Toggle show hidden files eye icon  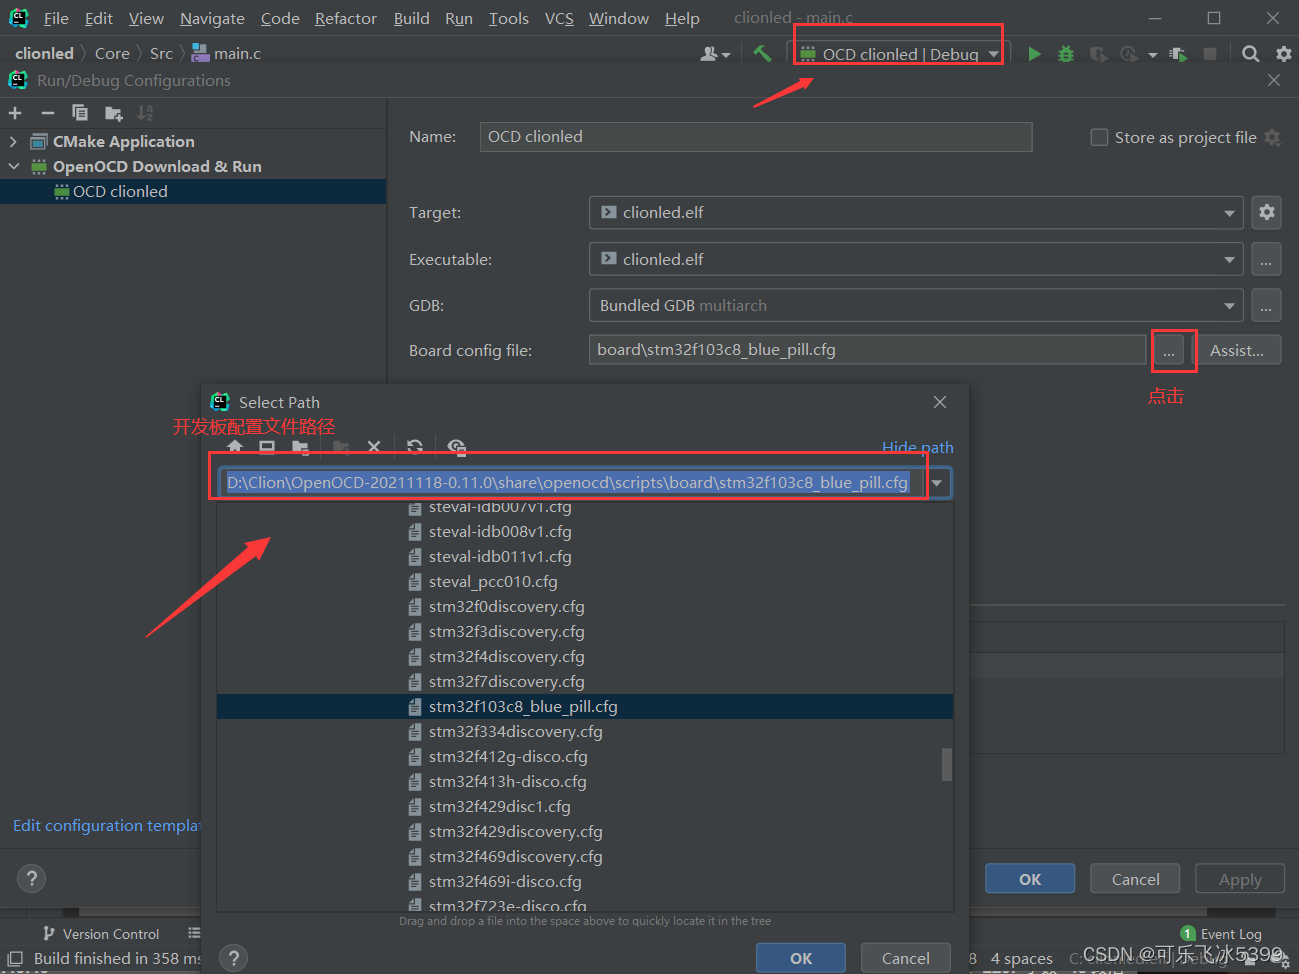click(457, 447)
